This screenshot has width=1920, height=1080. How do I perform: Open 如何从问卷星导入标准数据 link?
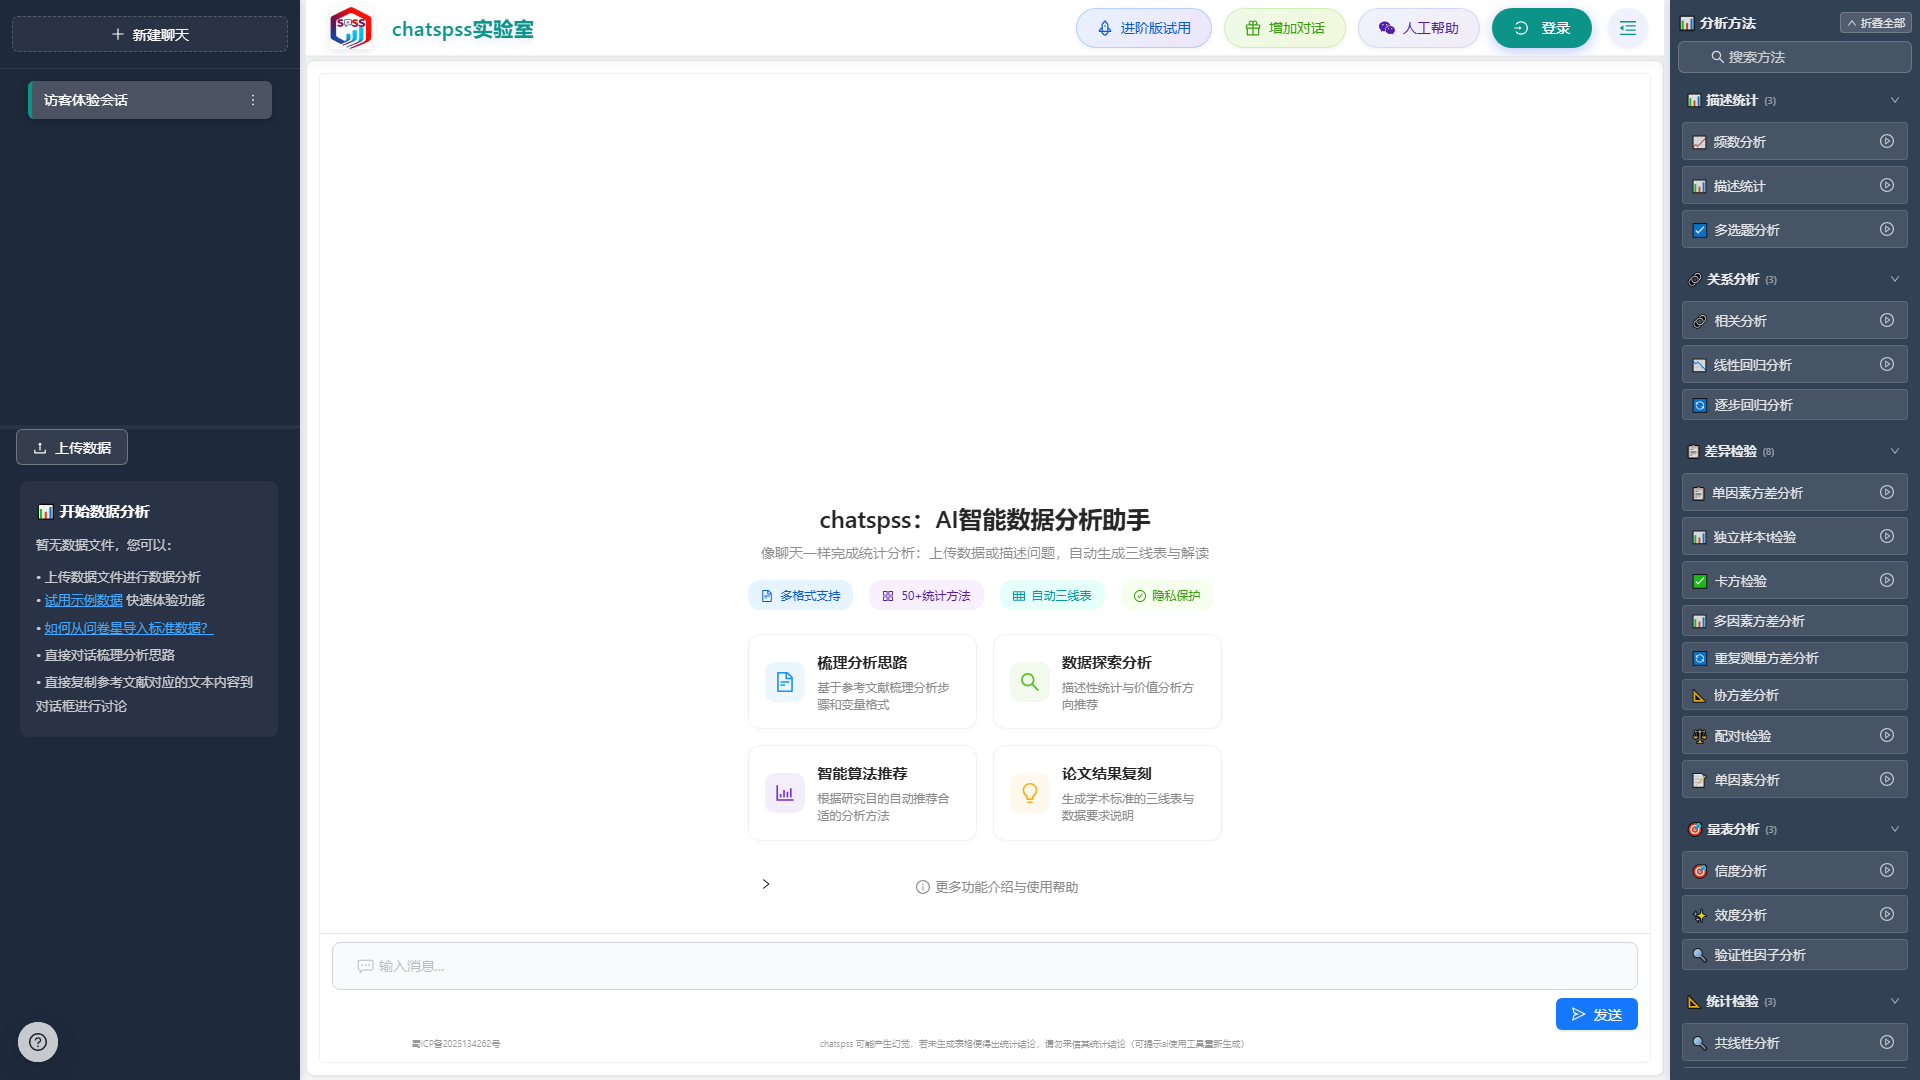click(x=129, y=628)
